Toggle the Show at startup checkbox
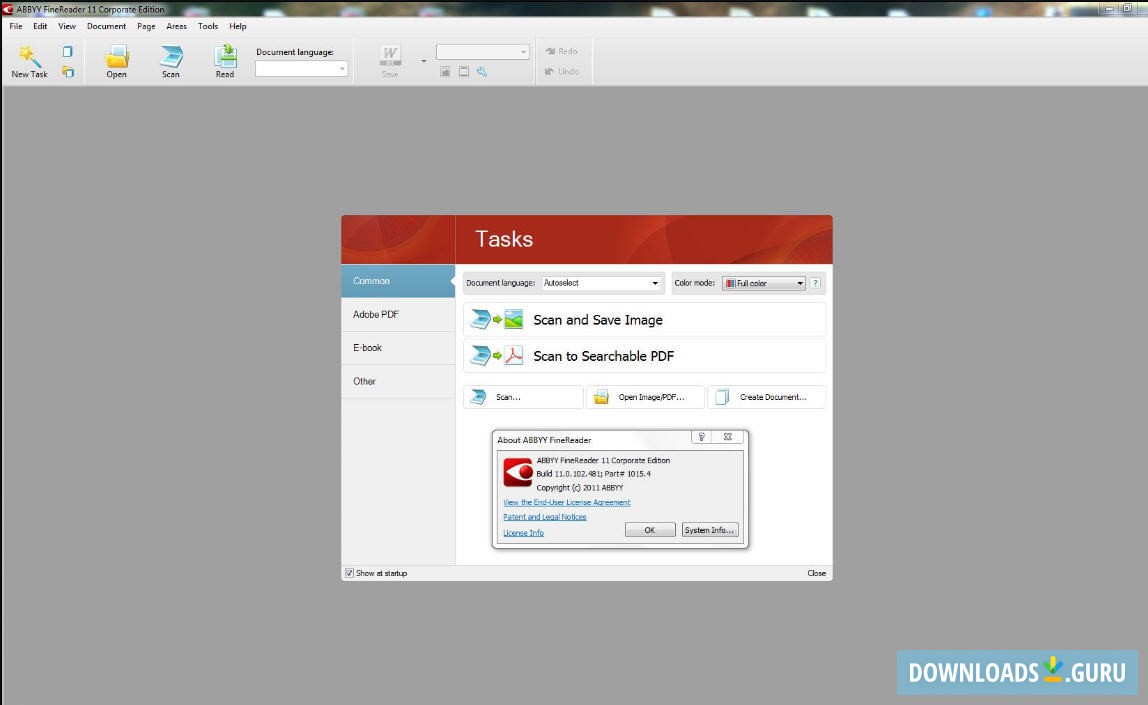Image resolution: width=1148 pixels, height=705 pixels. click(349, 573)
